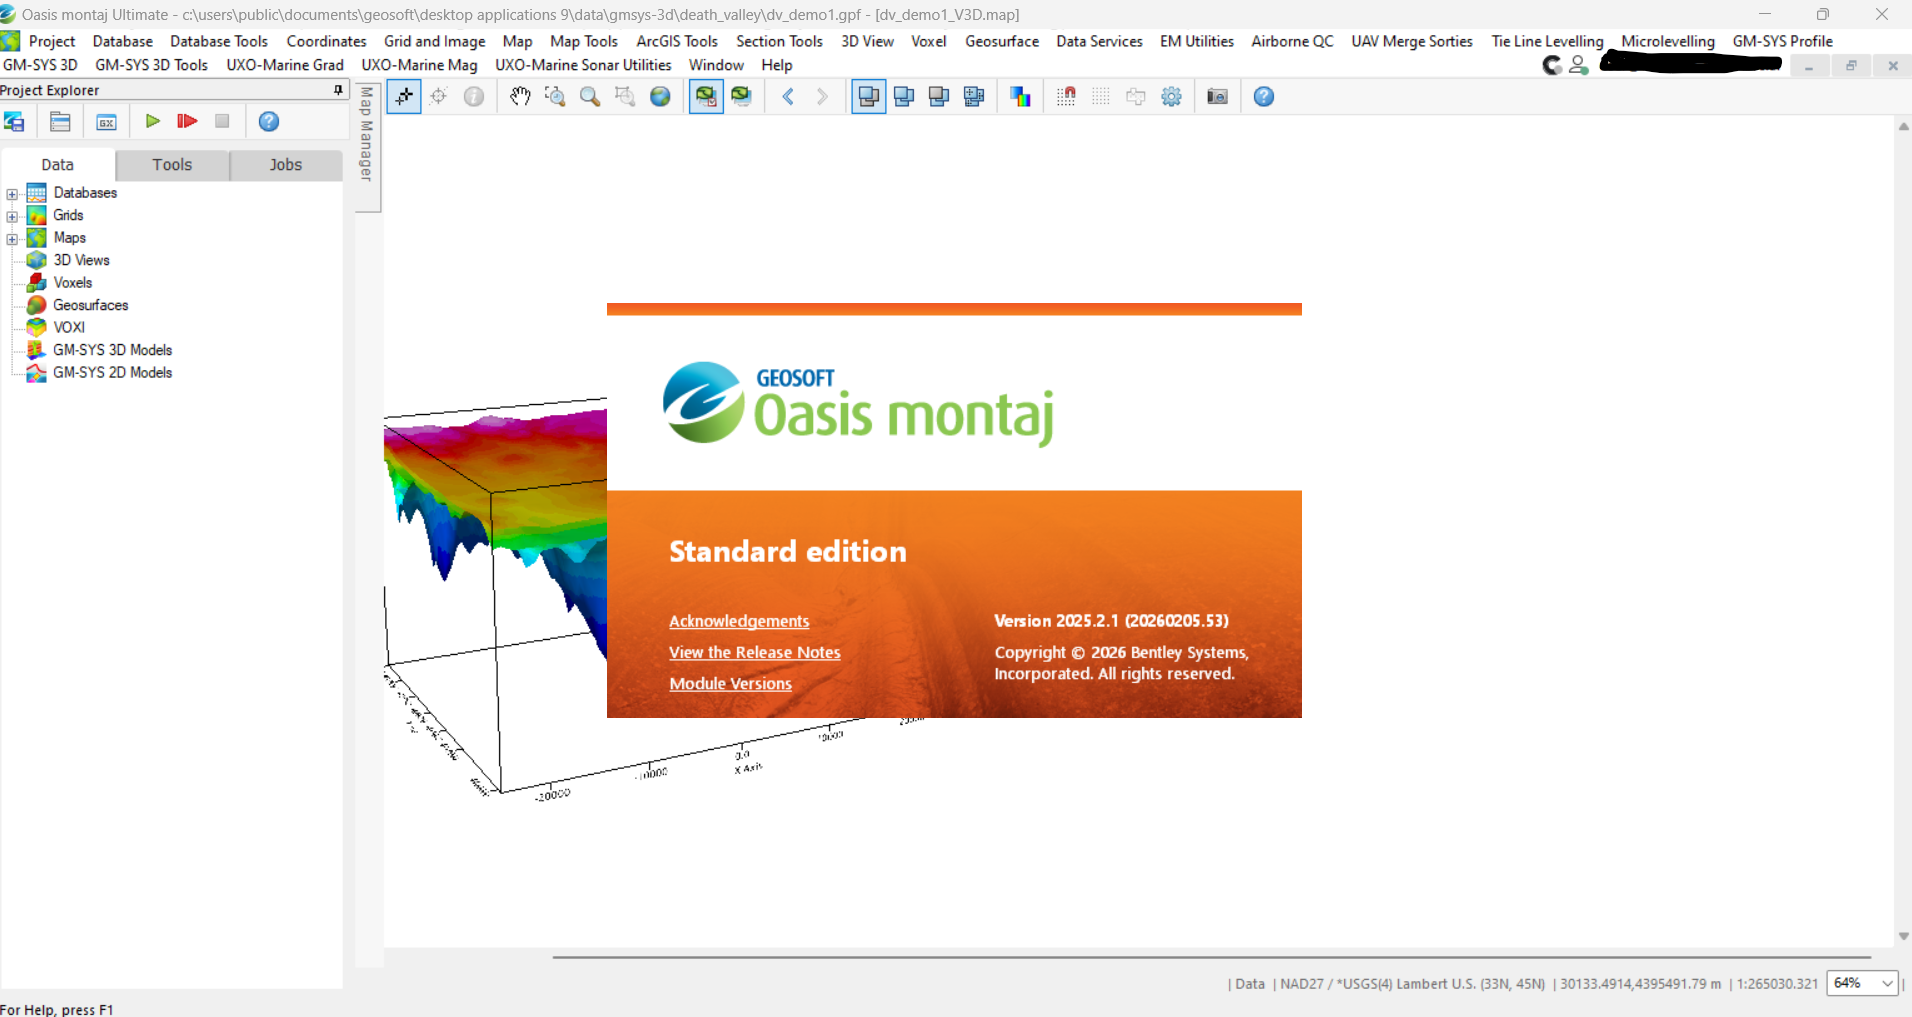
Task: Open the GM-SYS 3D menu
Action: pyautogui.click(x=41, y=65)
